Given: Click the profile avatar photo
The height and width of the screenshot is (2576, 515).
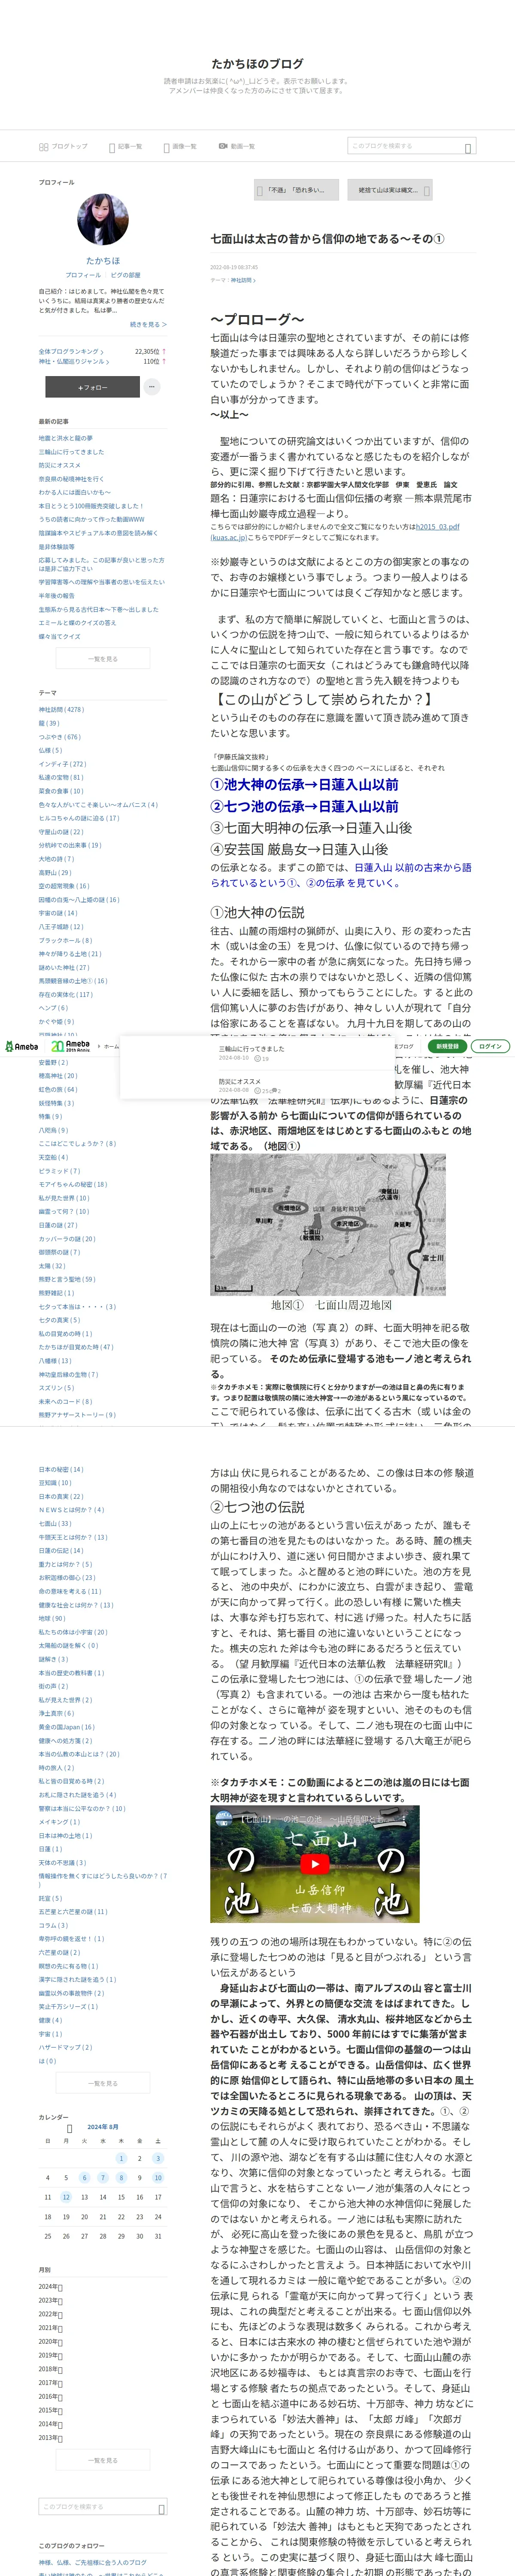Looking at the screenshot, I should tap(103, 220).
